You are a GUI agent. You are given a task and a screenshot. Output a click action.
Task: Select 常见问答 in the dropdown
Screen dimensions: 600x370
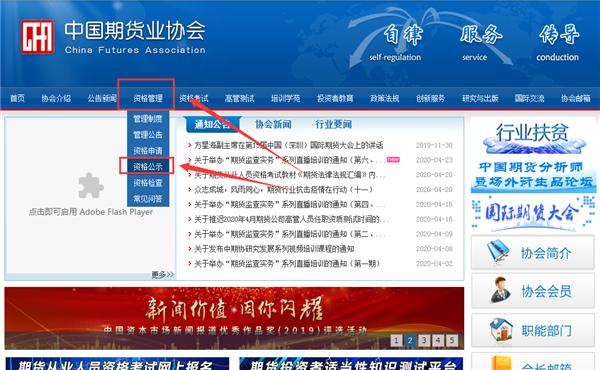148,199
